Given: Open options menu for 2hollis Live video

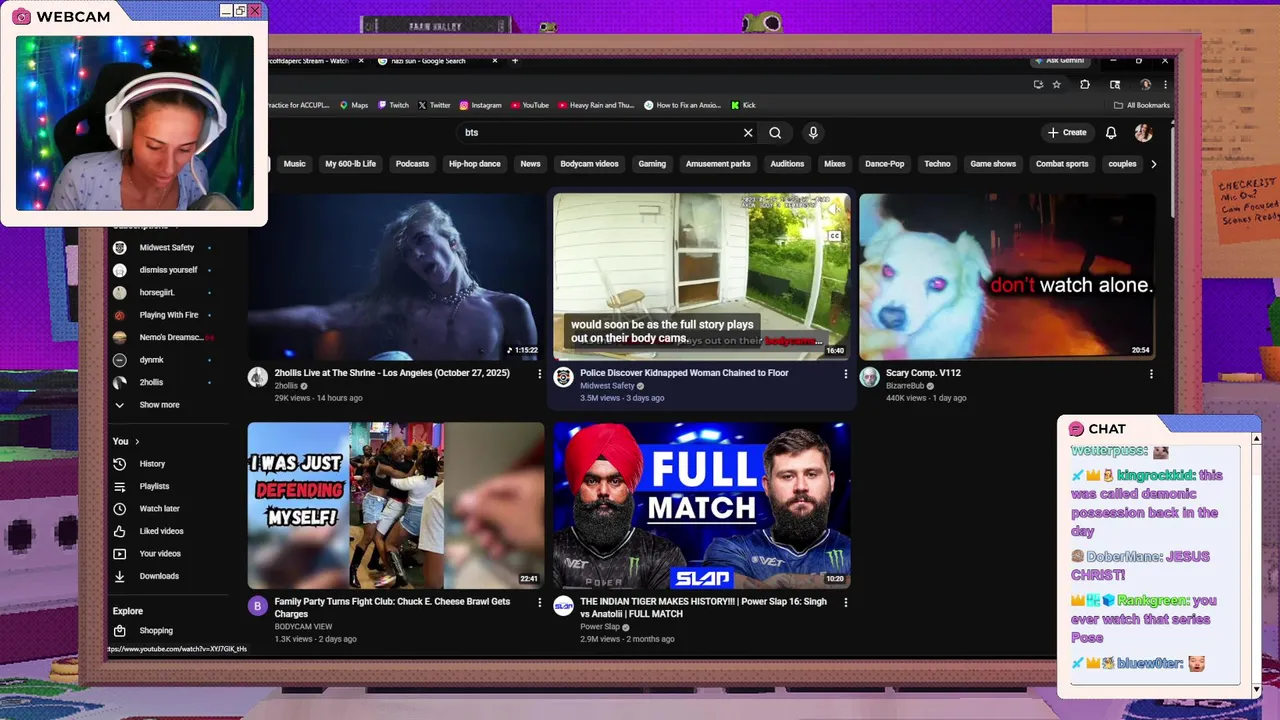Looking at the screenshot, I should tap(540, 374).
